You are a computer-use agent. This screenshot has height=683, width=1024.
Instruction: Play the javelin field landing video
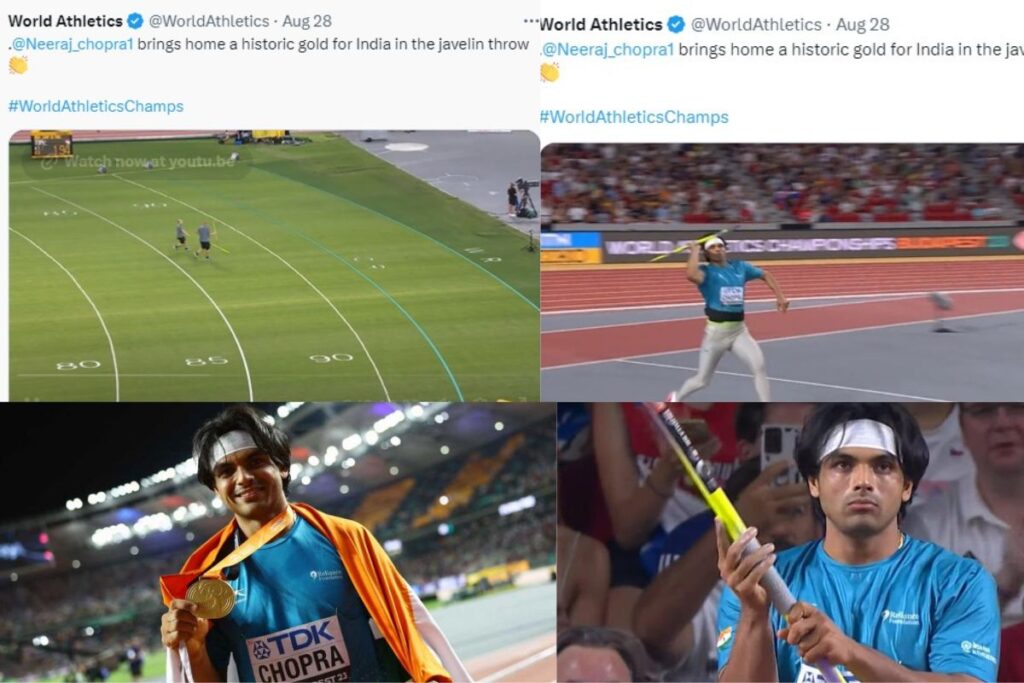274,266
